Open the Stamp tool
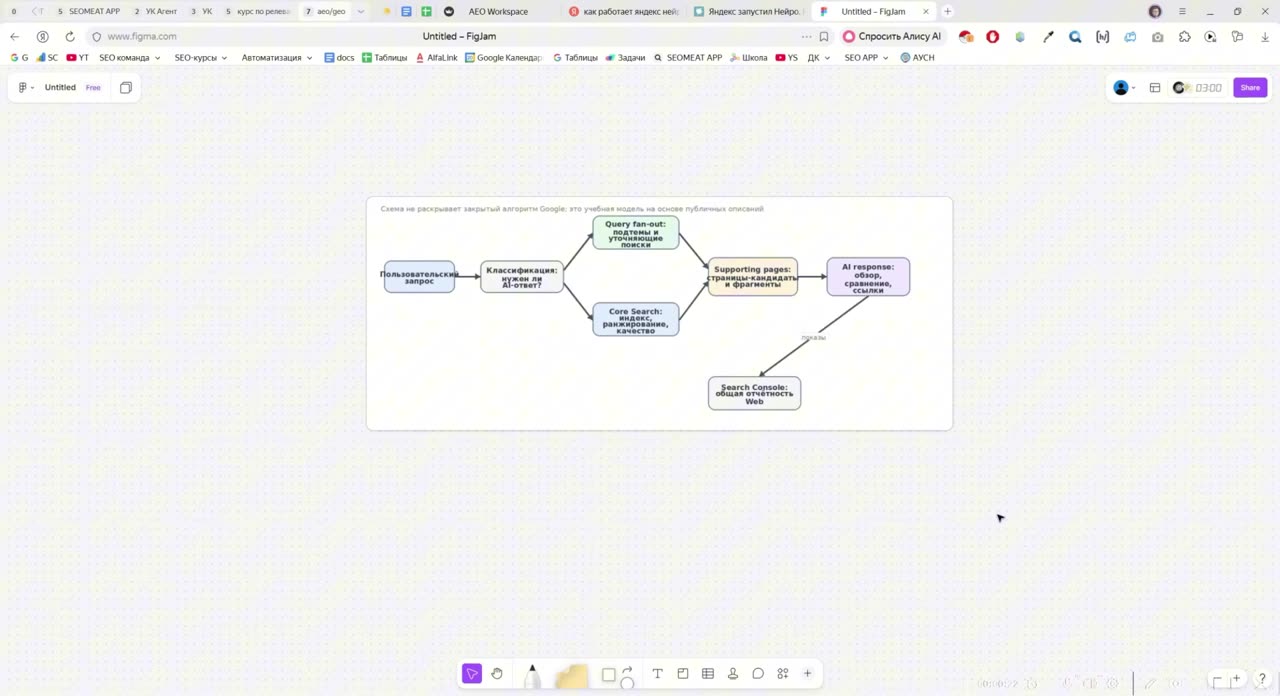The width and height of the screenshot is (1280, 696). click(733, 674)
